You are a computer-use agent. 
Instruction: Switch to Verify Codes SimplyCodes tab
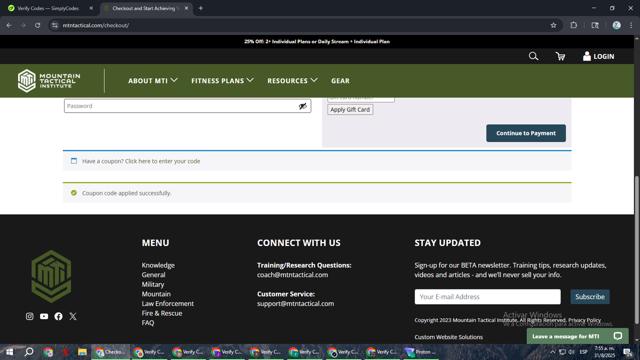[48, 8]
